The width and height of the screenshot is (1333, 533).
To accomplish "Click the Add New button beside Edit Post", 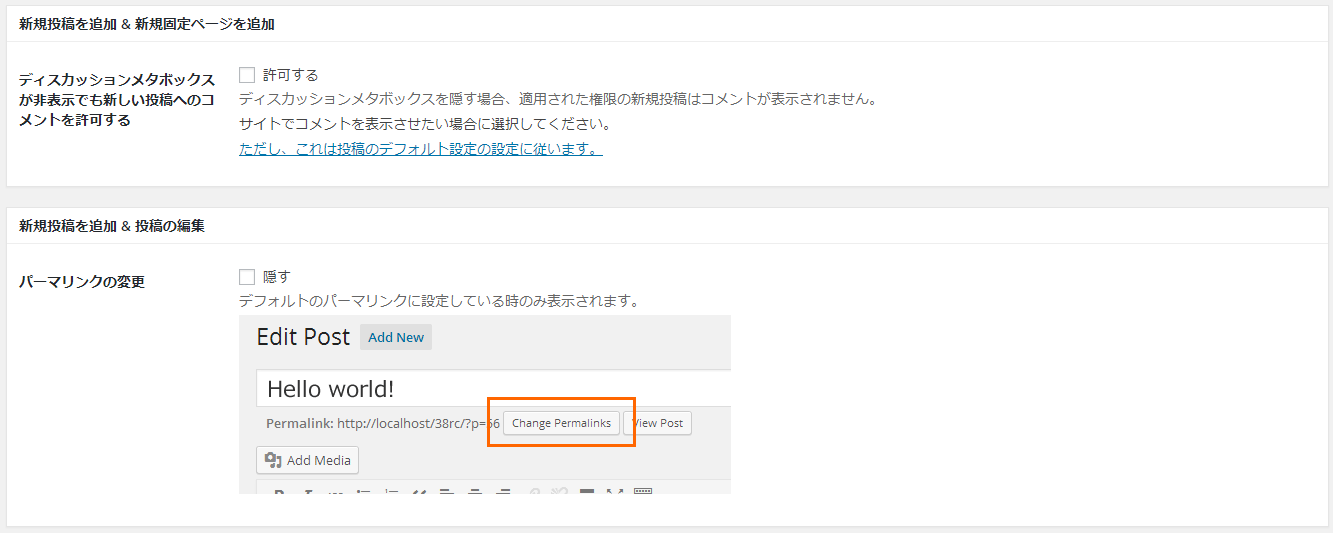I will point(396,337).
